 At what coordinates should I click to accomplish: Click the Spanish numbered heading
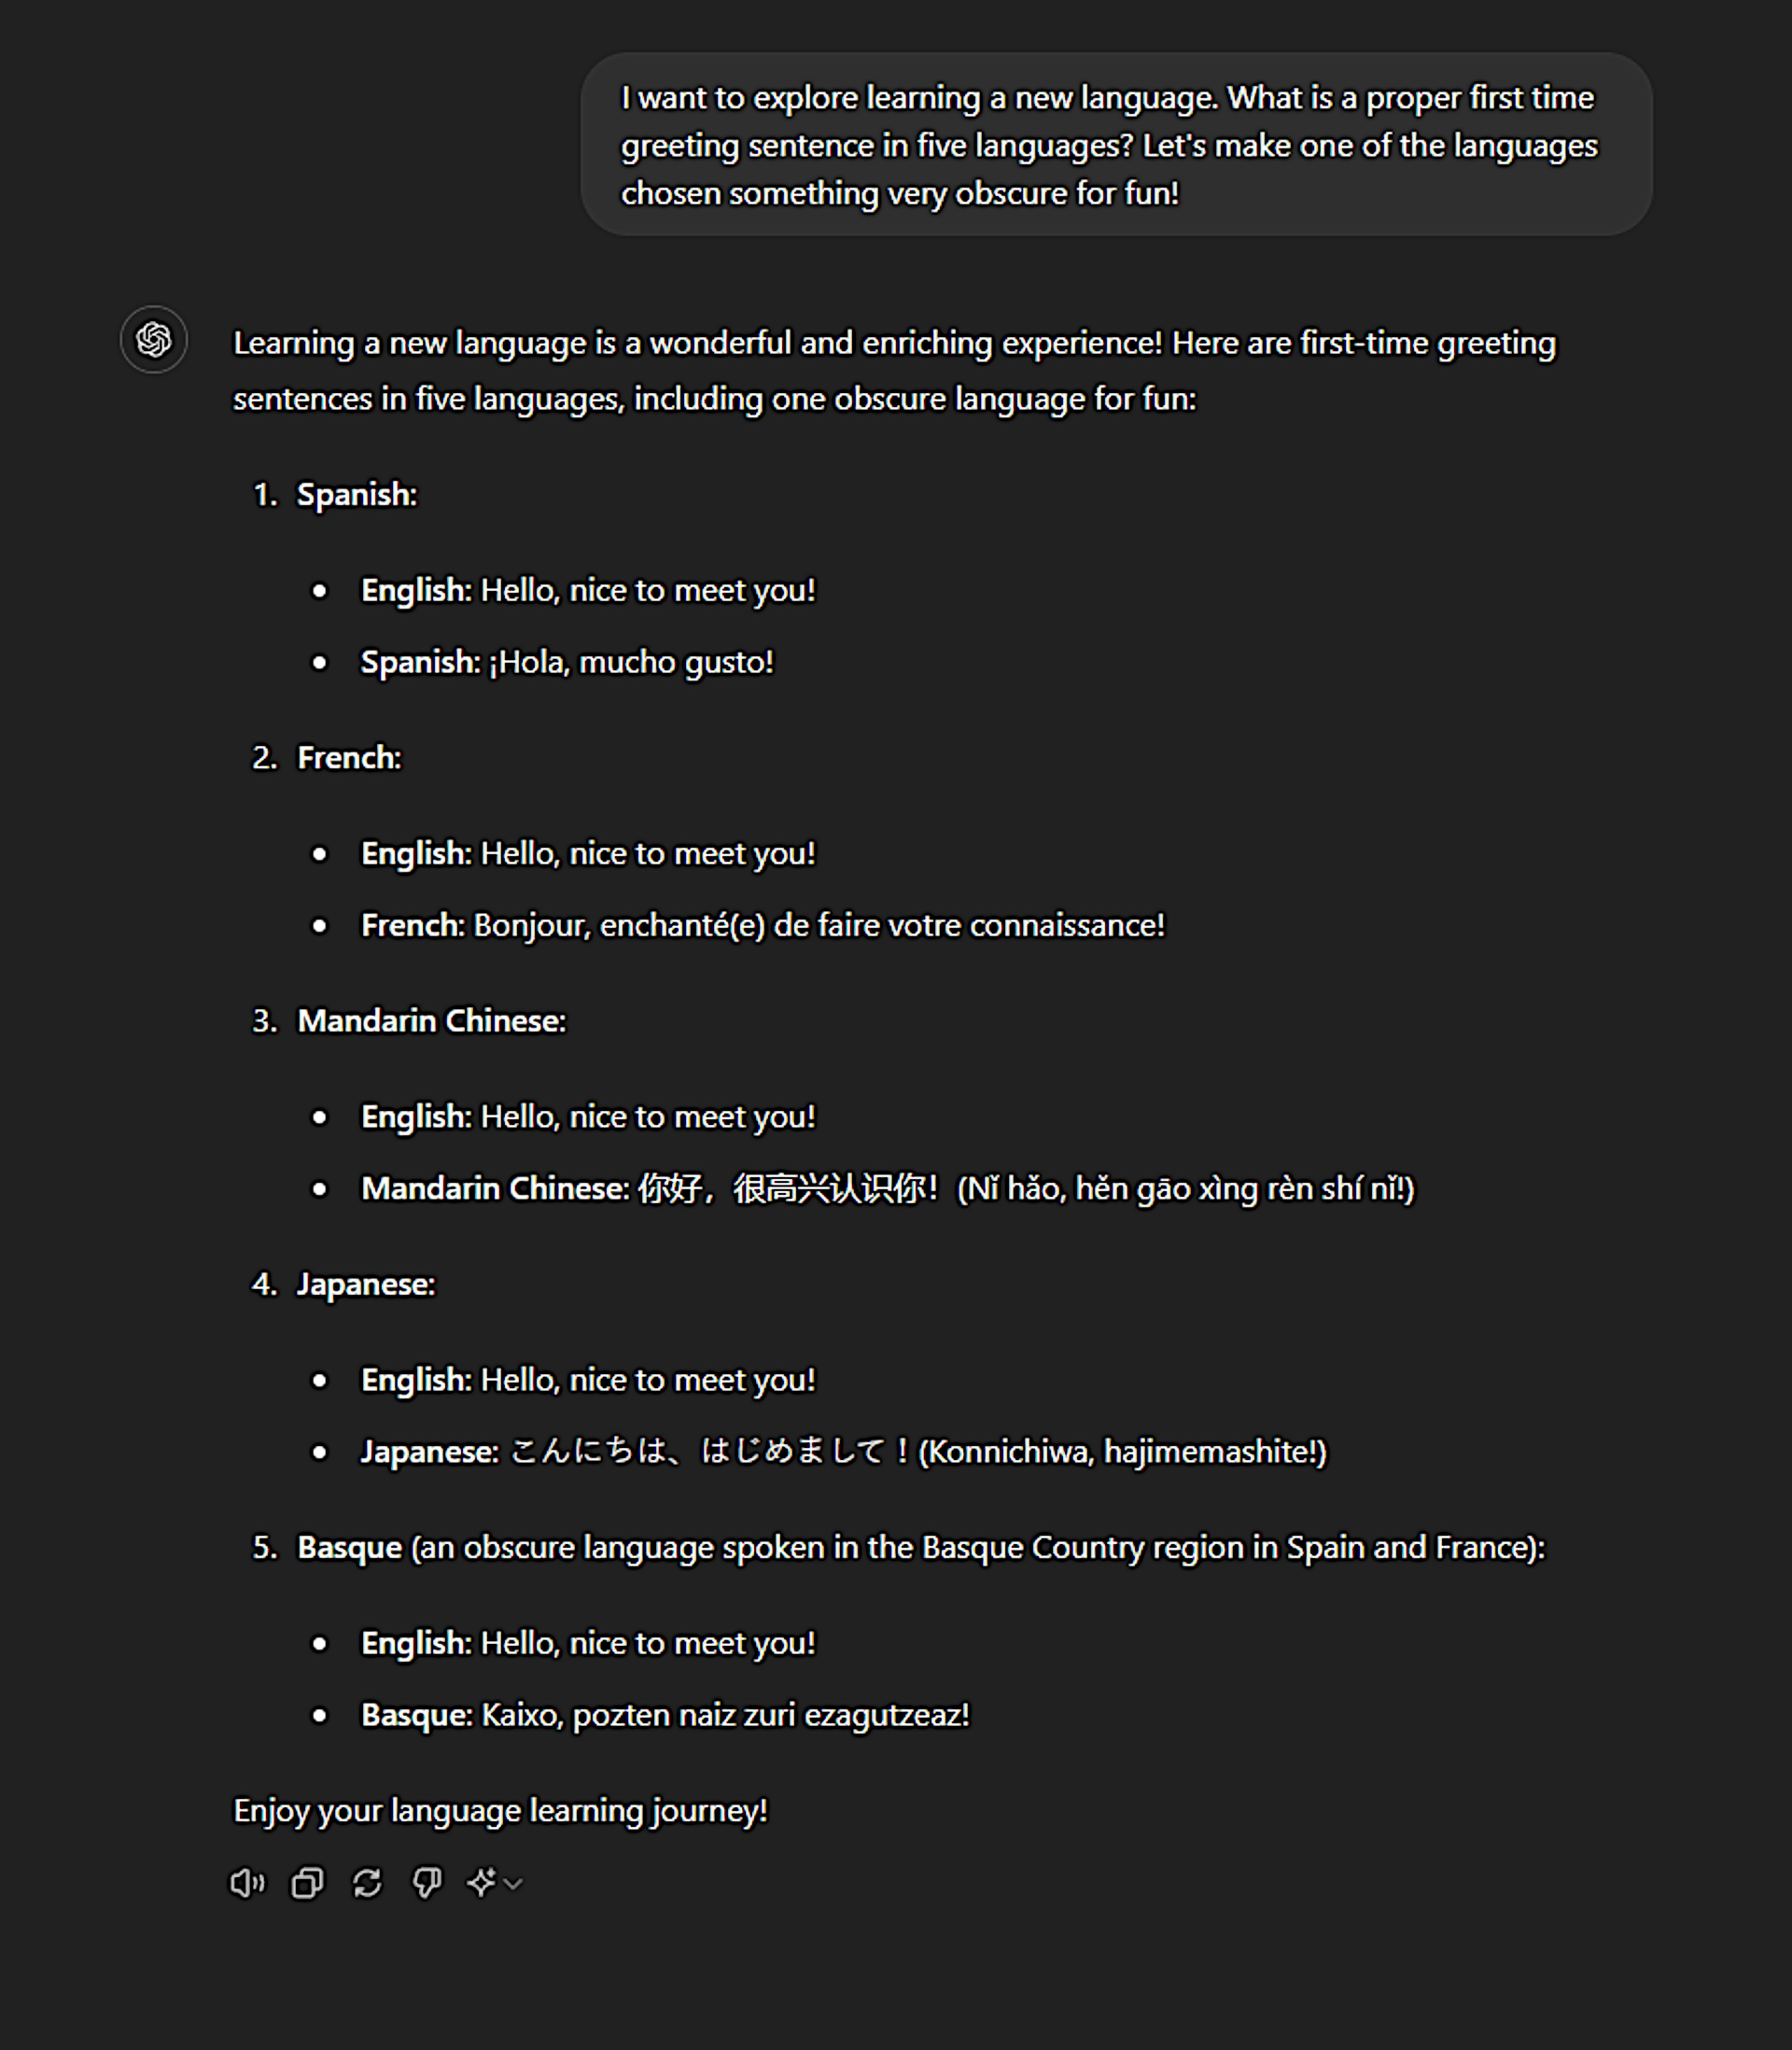356,494
